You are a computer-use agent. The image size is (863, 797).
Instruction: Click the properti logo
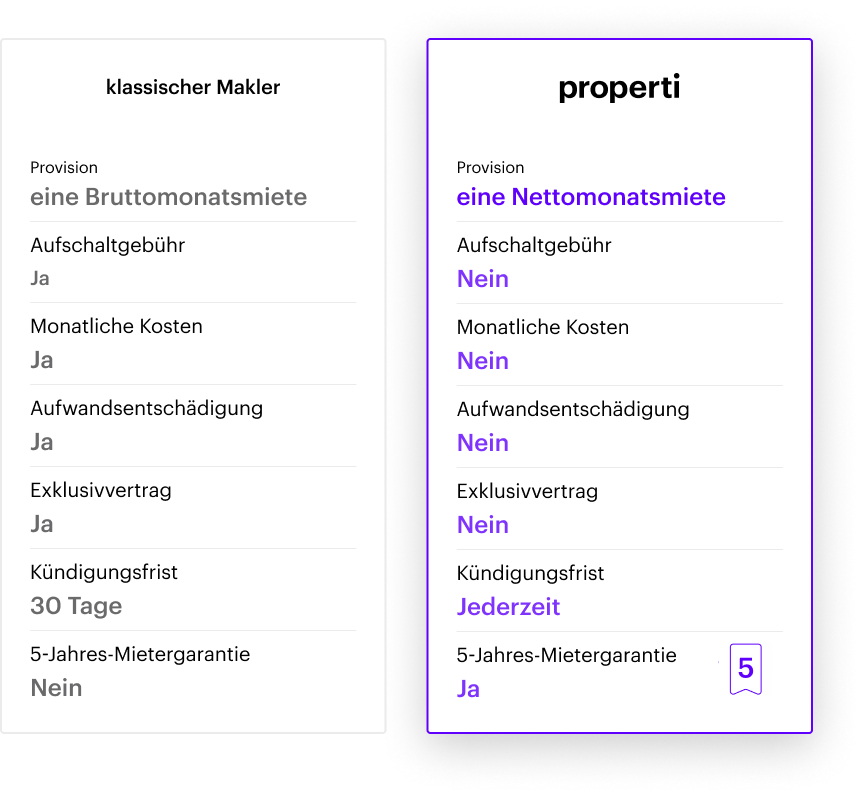coord(619,88)
